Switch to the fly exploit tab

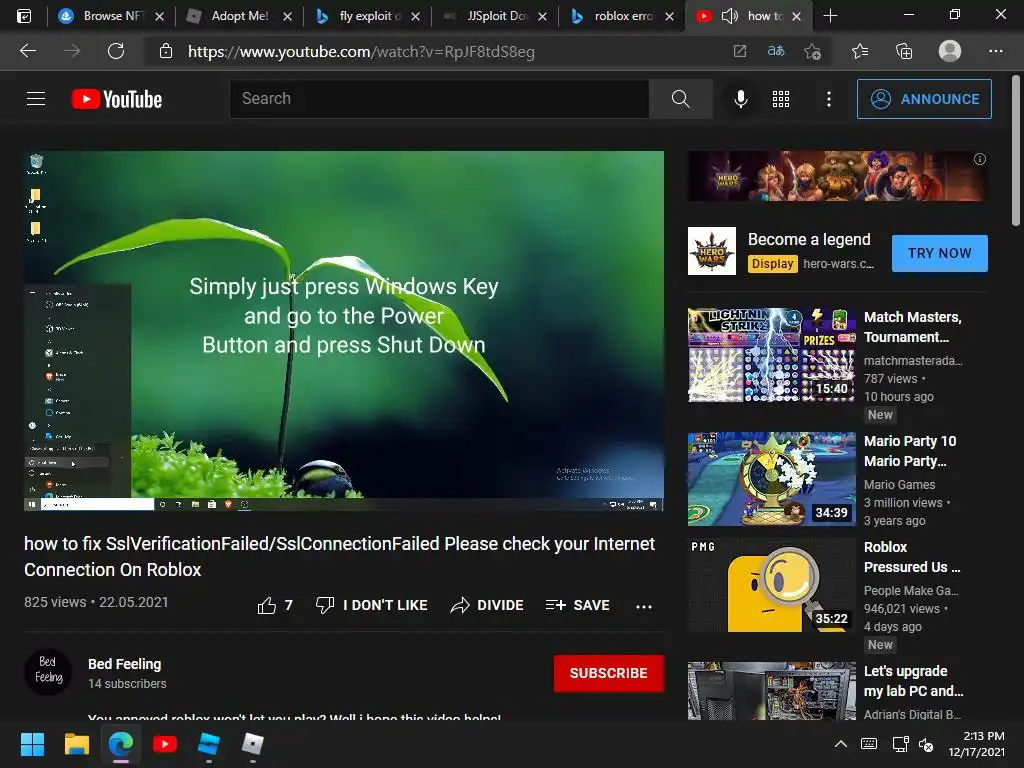pos(367,16)
